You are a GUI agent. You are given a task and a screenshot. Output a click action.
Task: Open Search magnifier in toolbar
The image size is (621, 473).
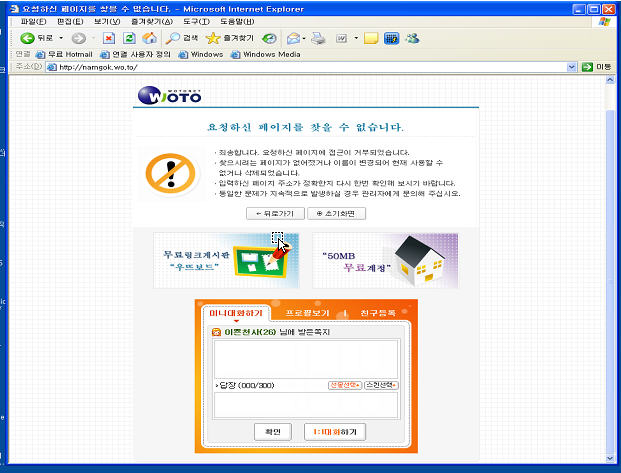(x=173, y=38)
